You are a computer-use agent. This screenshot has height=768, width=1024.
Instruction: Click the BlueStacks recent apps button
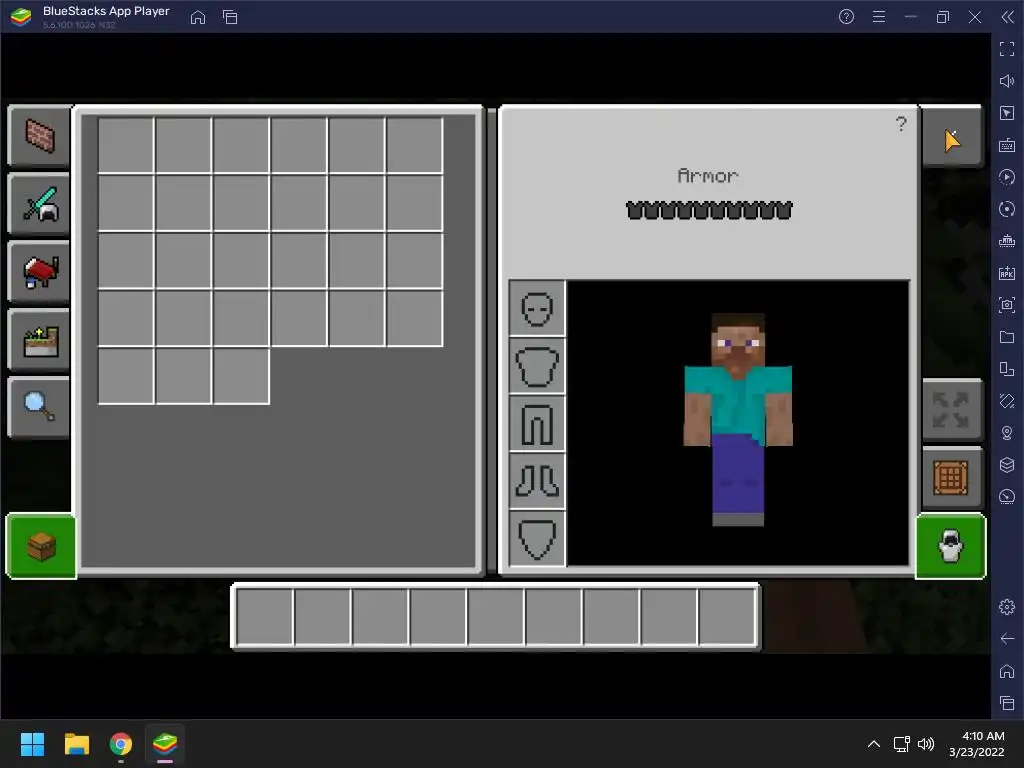tap(1007, 703)
